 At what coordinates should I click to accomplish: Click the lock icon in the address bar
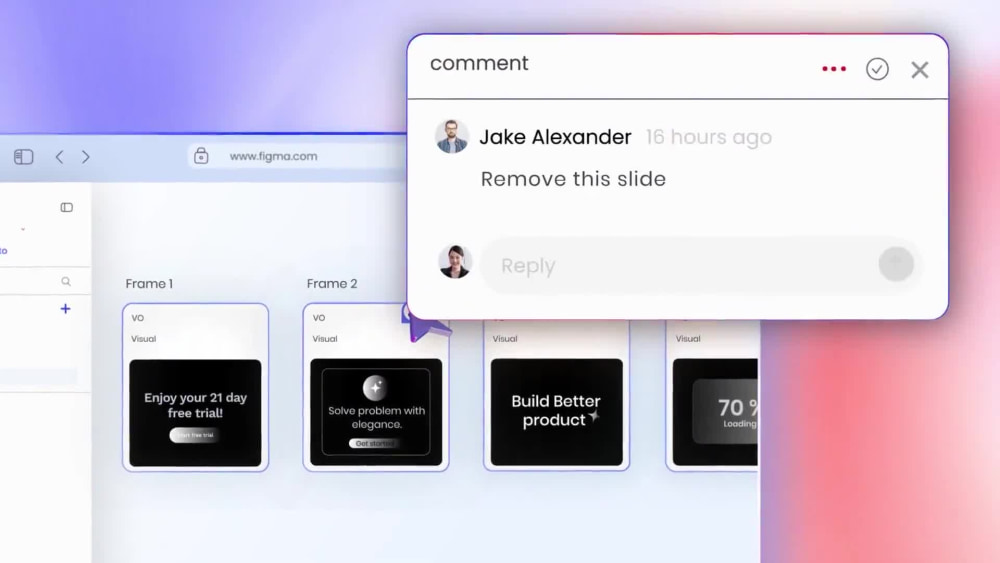[x=201, y=156]
